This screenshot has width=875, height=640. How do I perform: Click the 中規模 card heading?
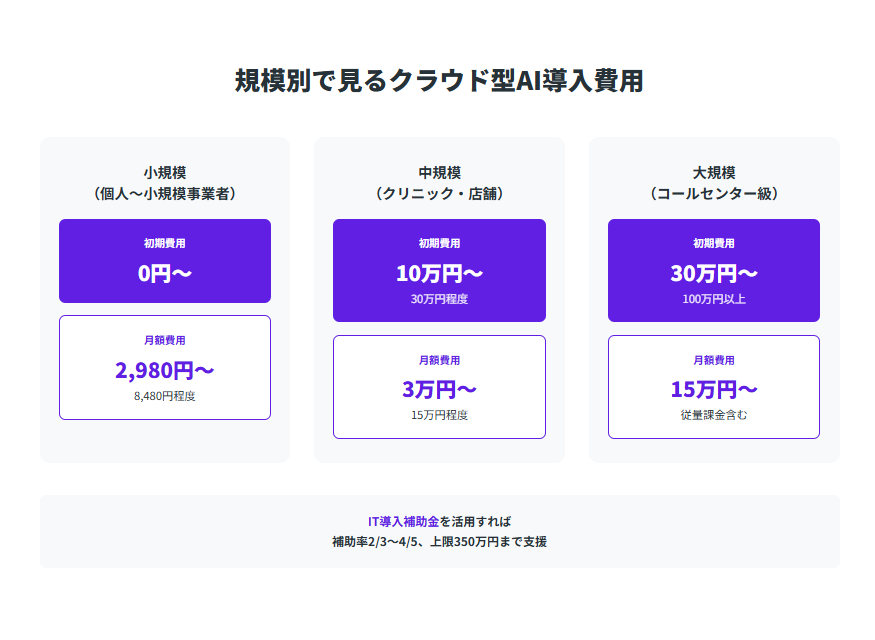[x=439, y=172]
